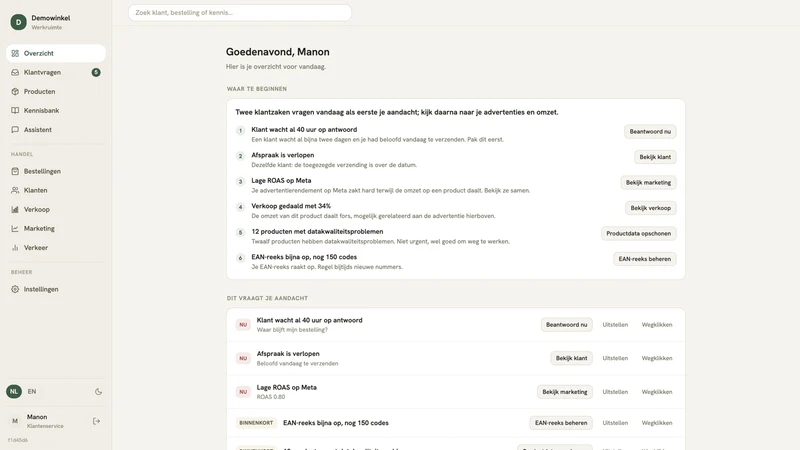This screenshot has width=800, height=450.
Task: Click the Manon user avatar
Action: (x=15, y=421)
